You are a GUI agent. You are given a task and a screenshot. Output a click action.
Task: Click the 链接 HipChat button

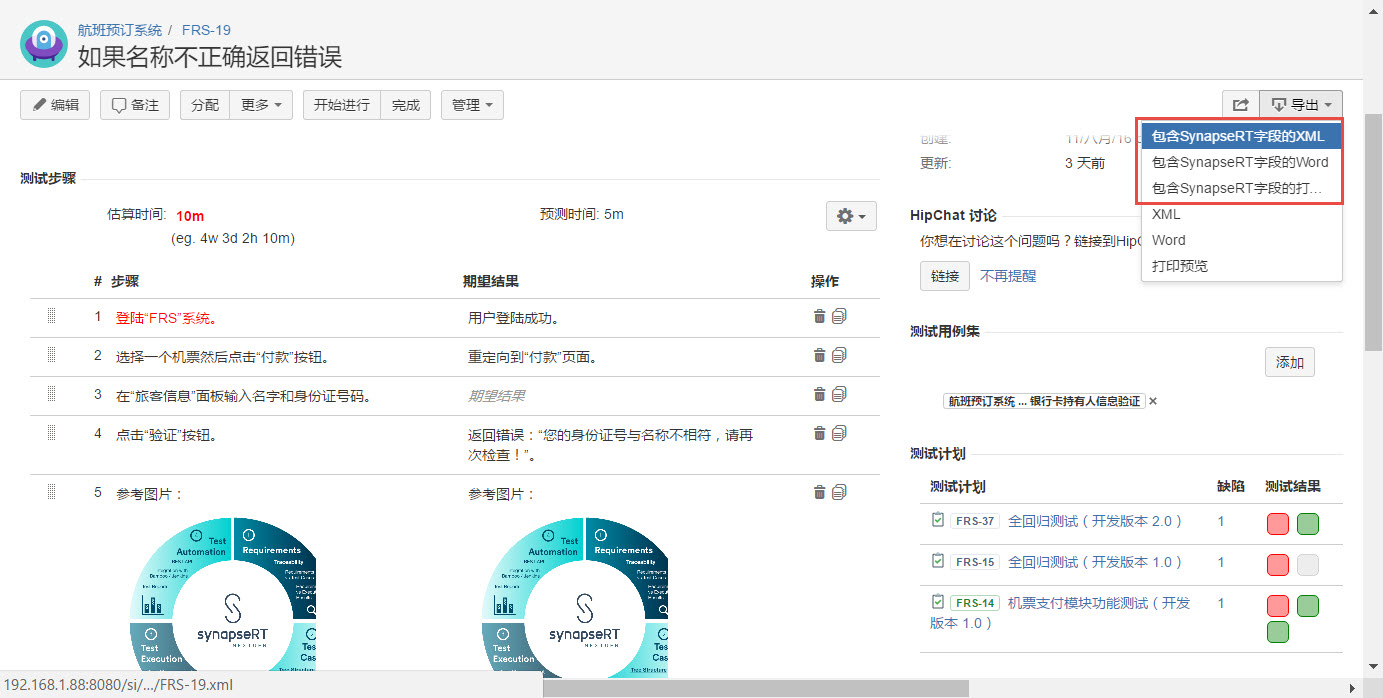coord(945,276)
